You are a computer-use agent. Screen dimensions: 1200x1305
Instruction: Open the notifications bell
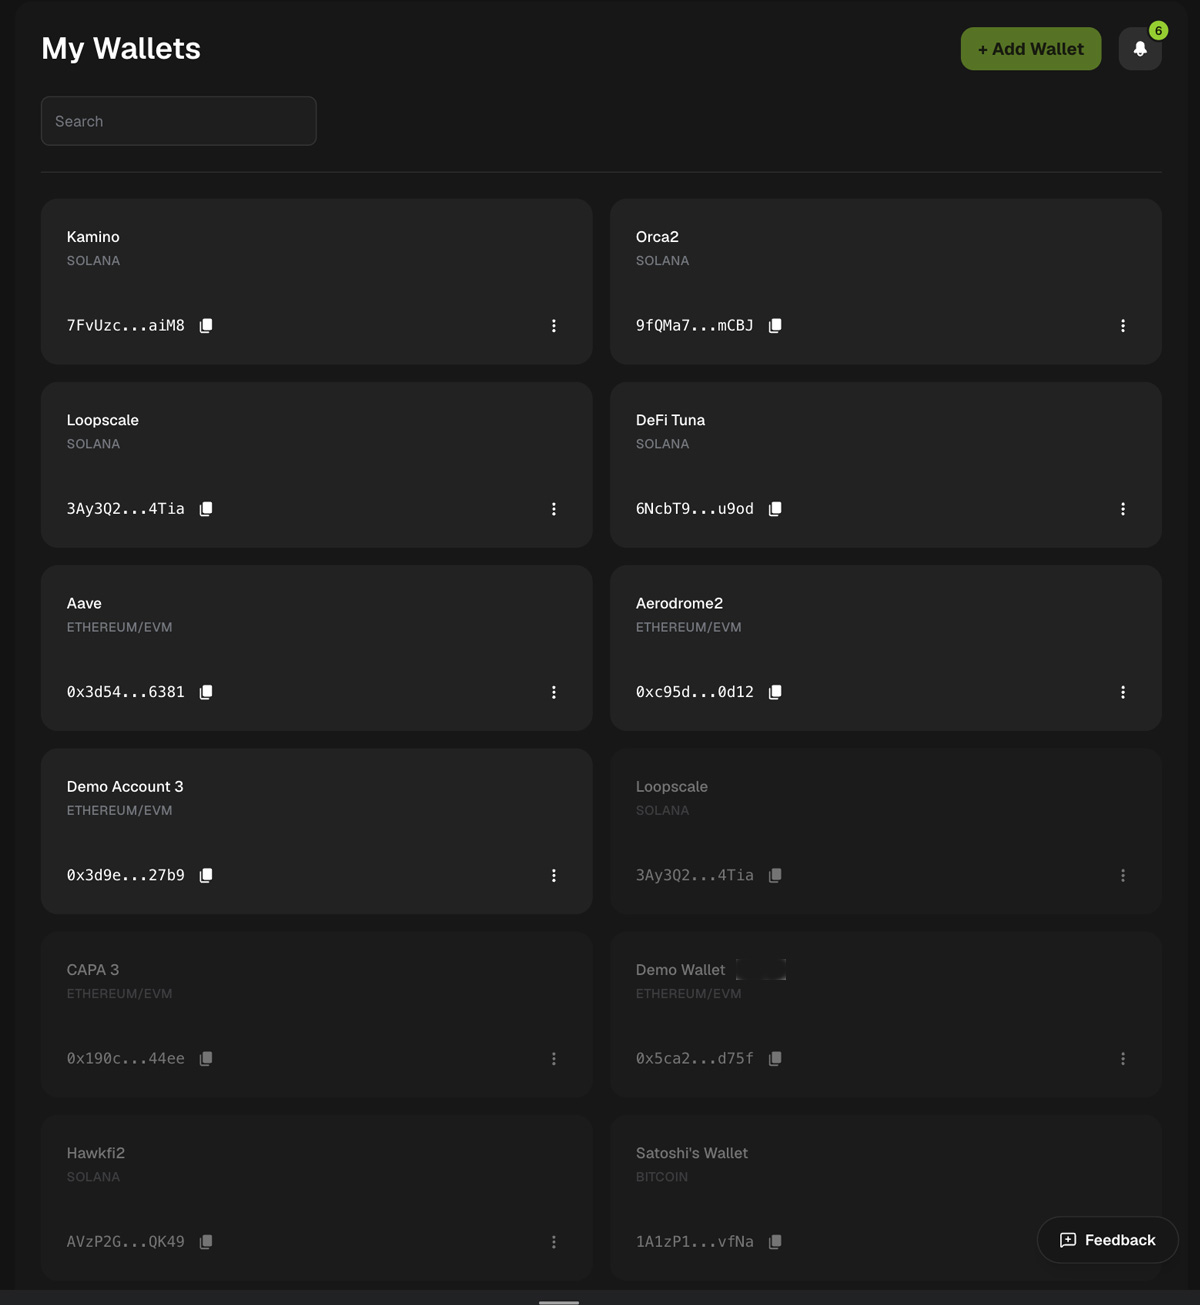pyautogui.click(x=1140, y=49)
